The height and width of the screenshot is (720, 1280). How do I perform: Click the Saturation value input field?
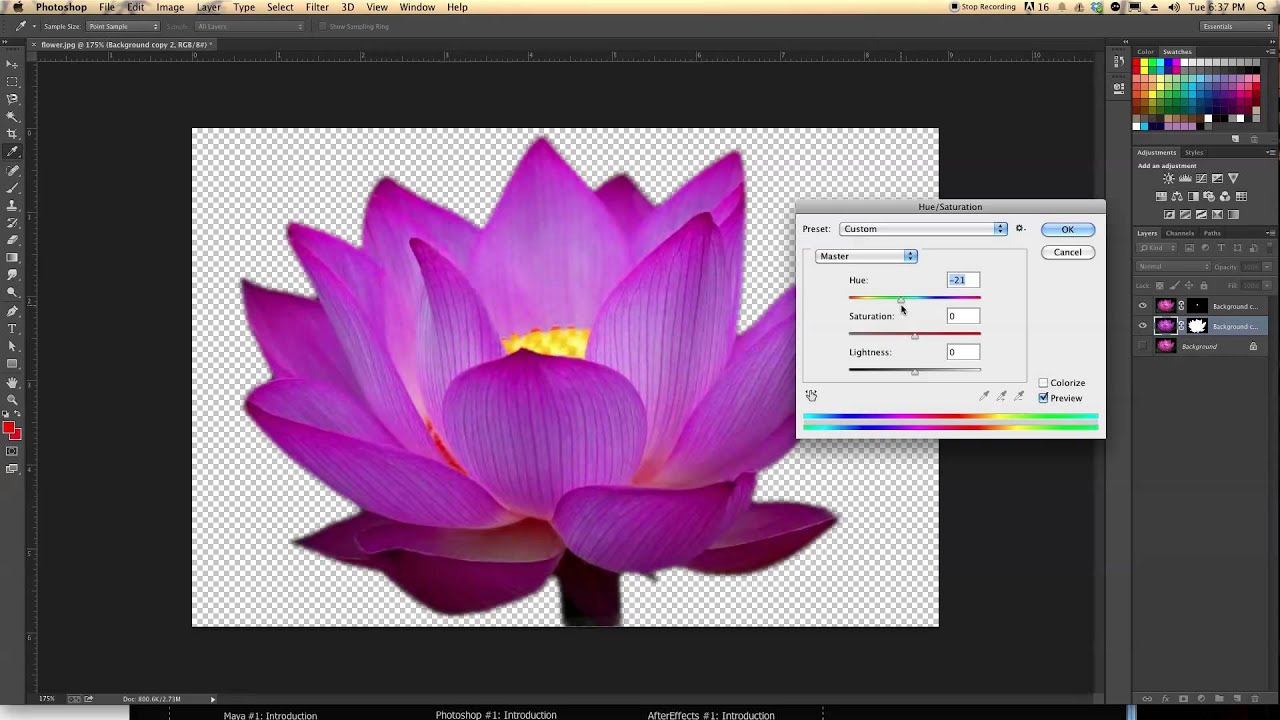(x=963, y=316)
